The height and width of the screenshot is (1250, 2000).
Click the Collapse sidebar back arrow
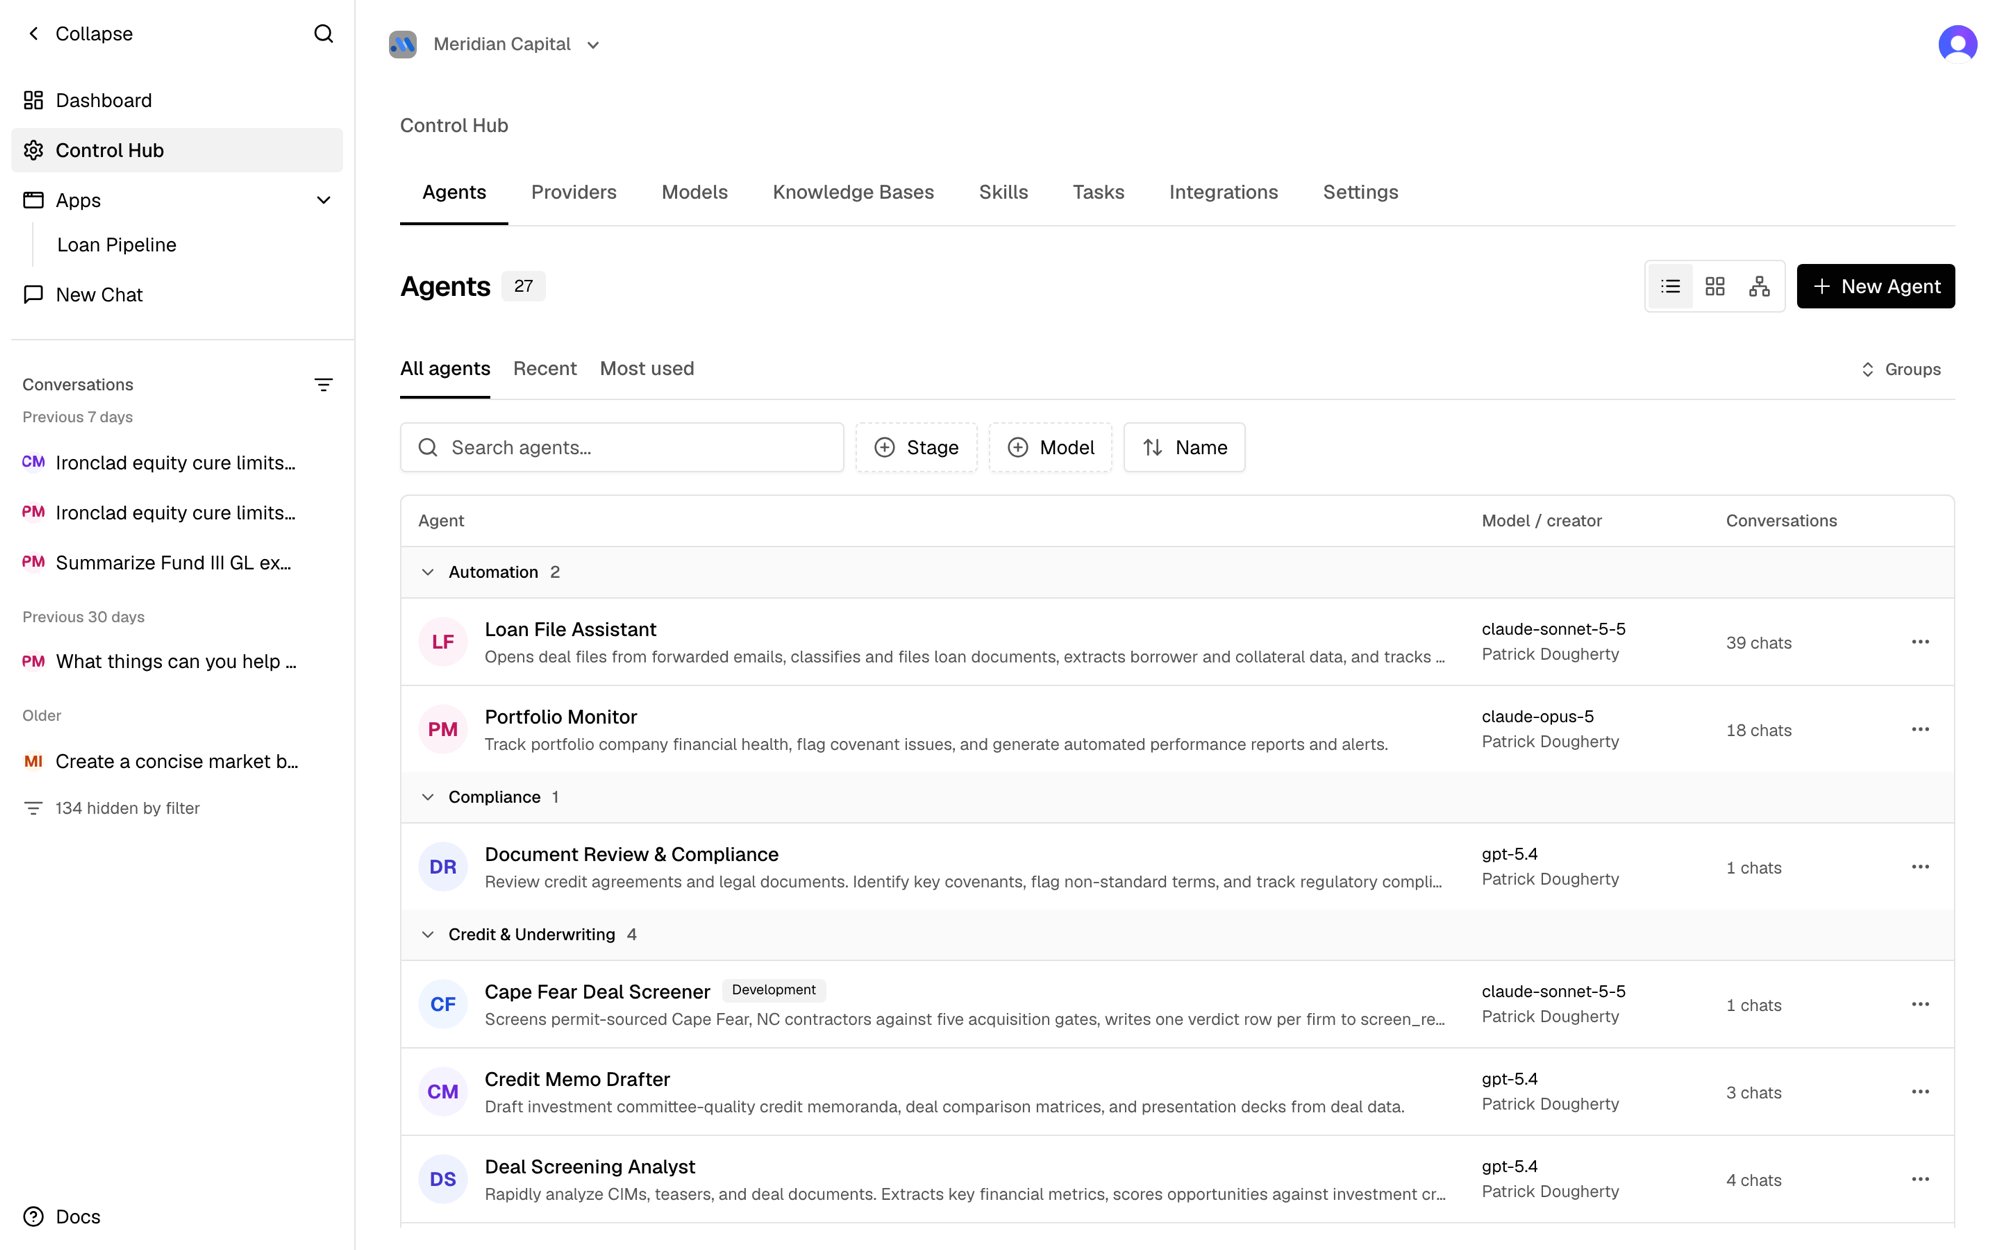34,34
